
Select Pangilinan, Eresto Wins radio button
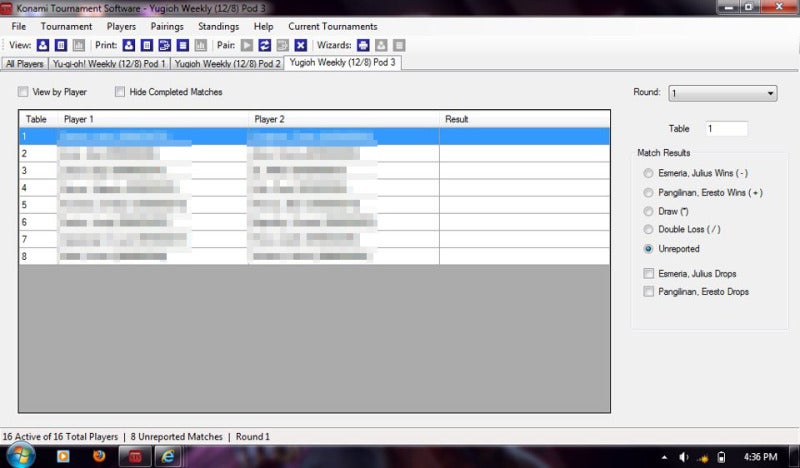648,193
